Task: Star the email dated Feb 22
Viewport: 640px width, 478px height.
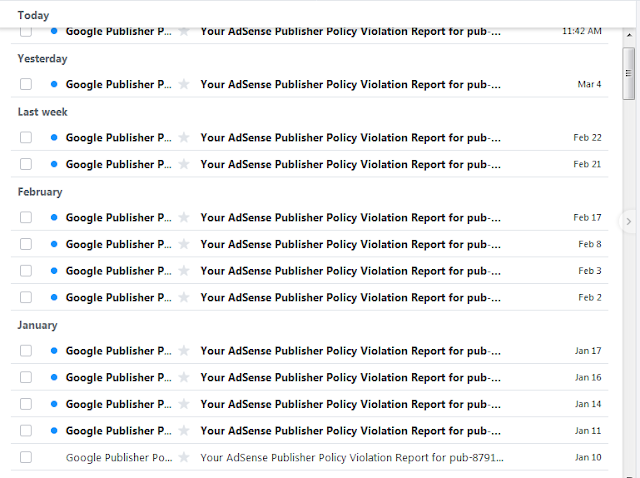Action: (184, 138)
